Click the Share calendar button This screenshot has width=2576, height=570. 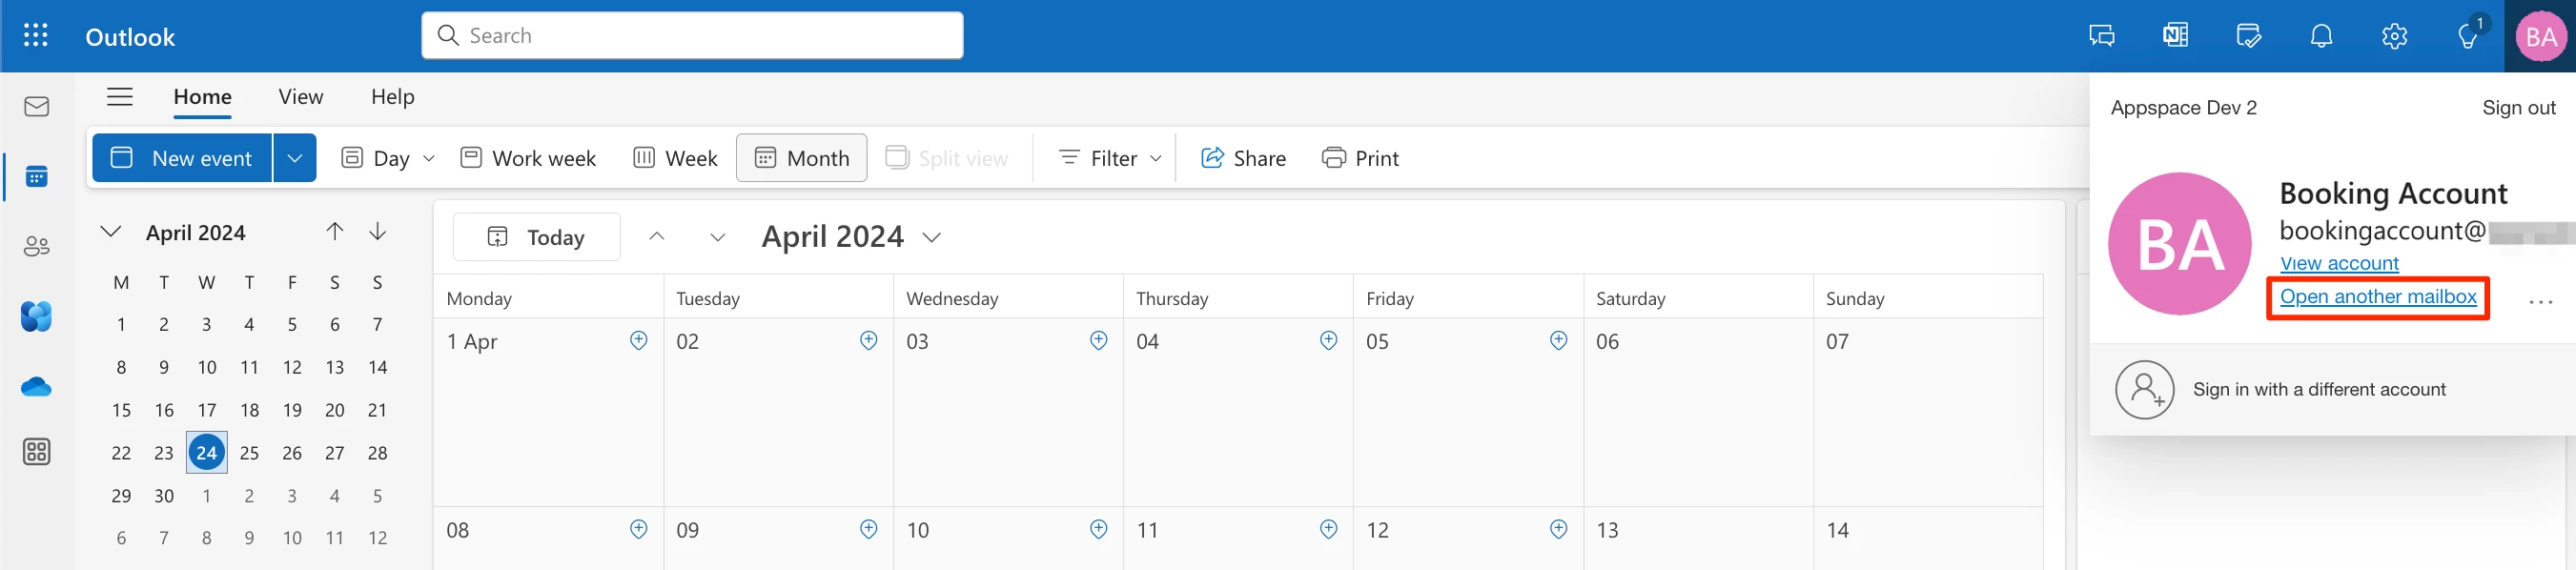point(1243,158)
